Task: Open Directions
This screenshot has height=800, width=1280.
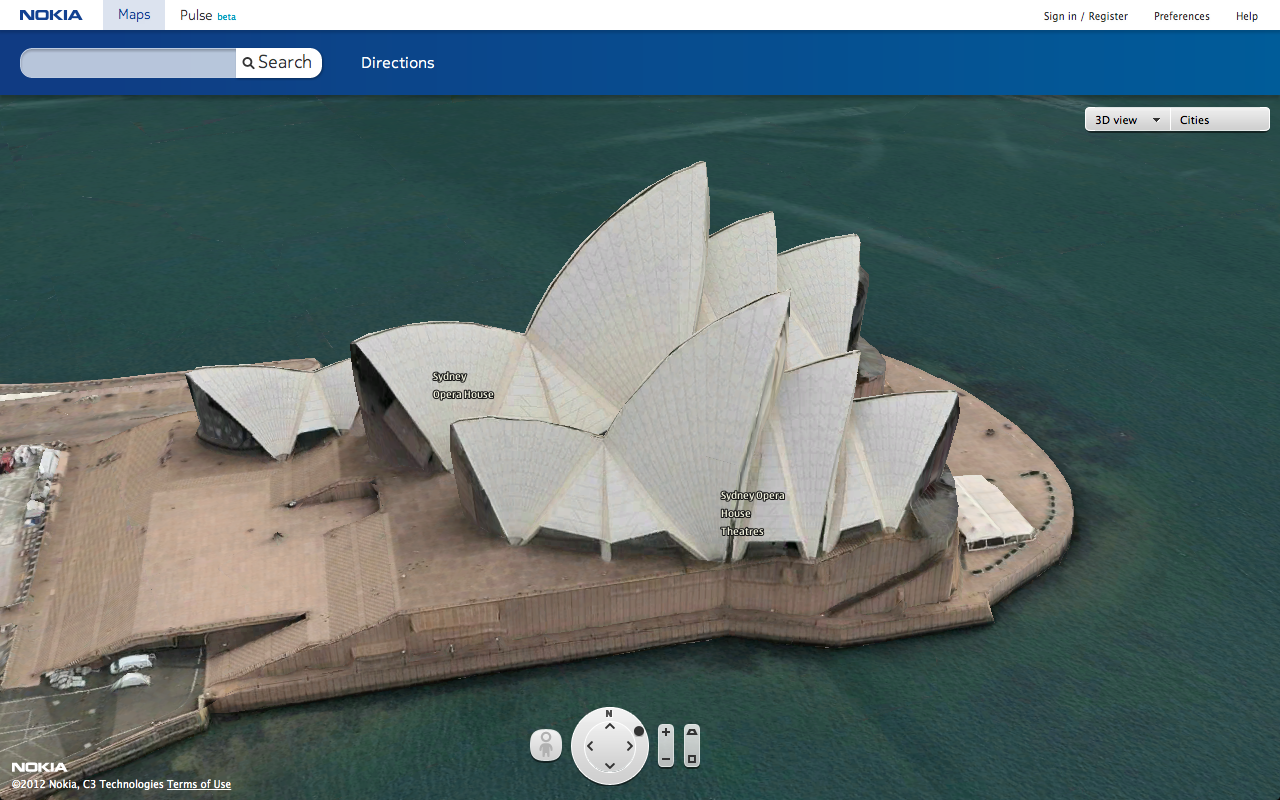Action: (x=398, y=63)
